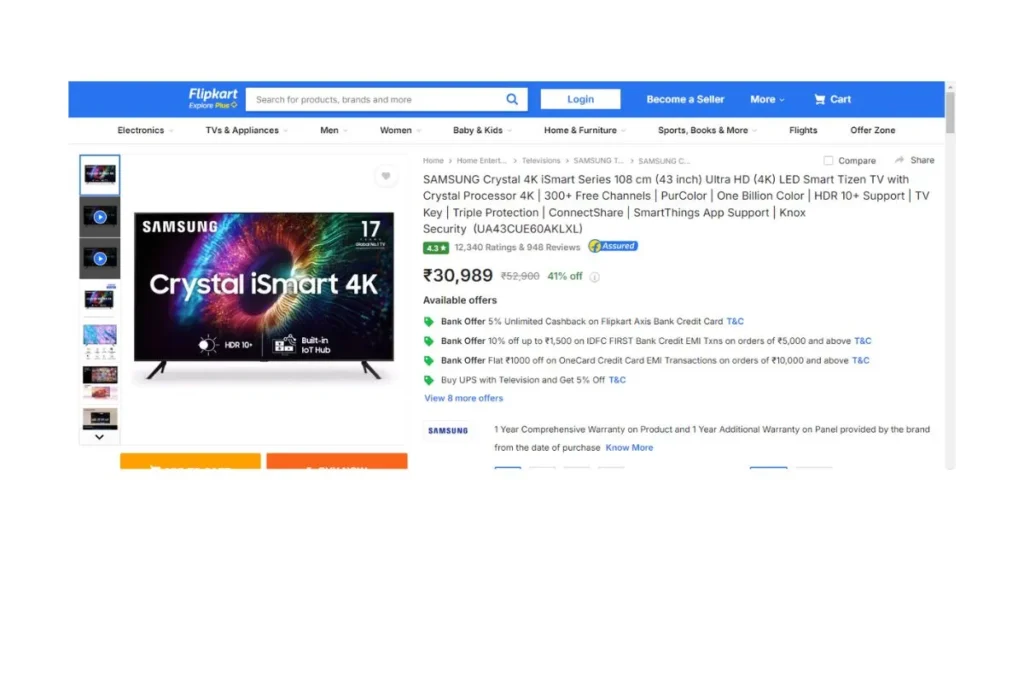Expand the Women category dropdown
This screenshot has width=1024, height=683.
400,130
